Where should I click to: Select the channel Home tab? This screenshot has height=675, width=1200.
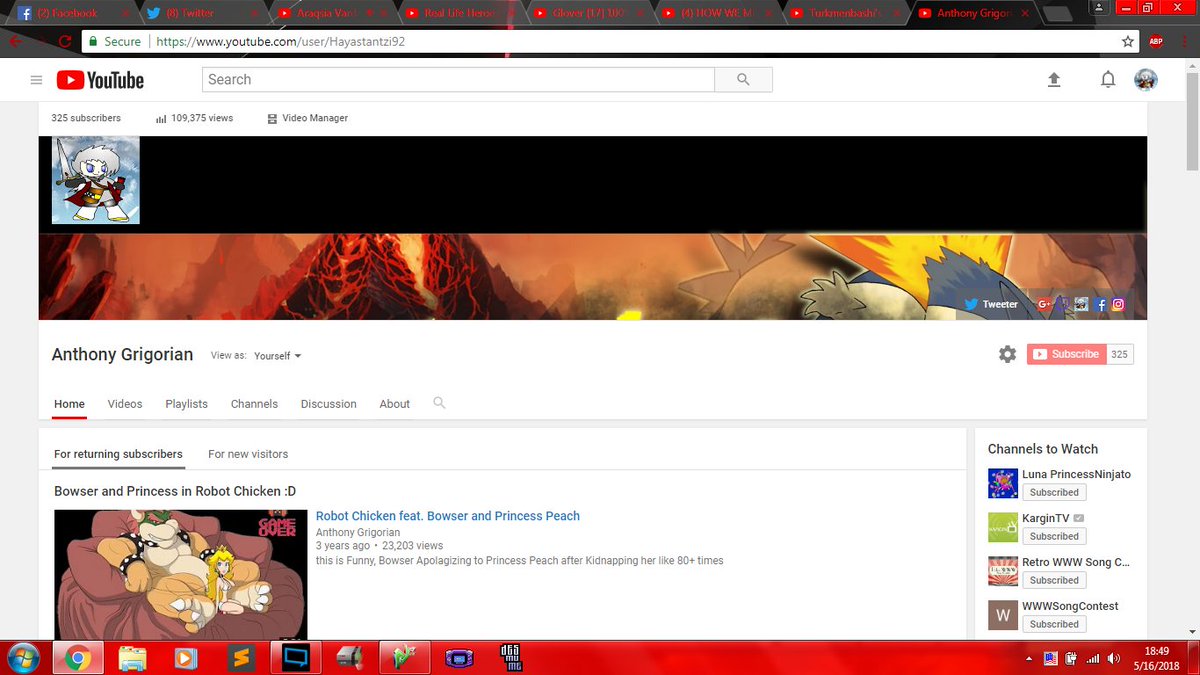click(x=70, y=404)
